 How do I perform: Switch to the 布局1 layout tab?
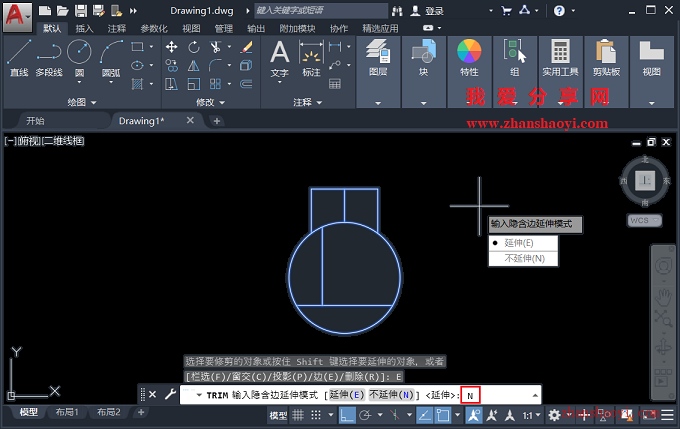pos(67,412)
